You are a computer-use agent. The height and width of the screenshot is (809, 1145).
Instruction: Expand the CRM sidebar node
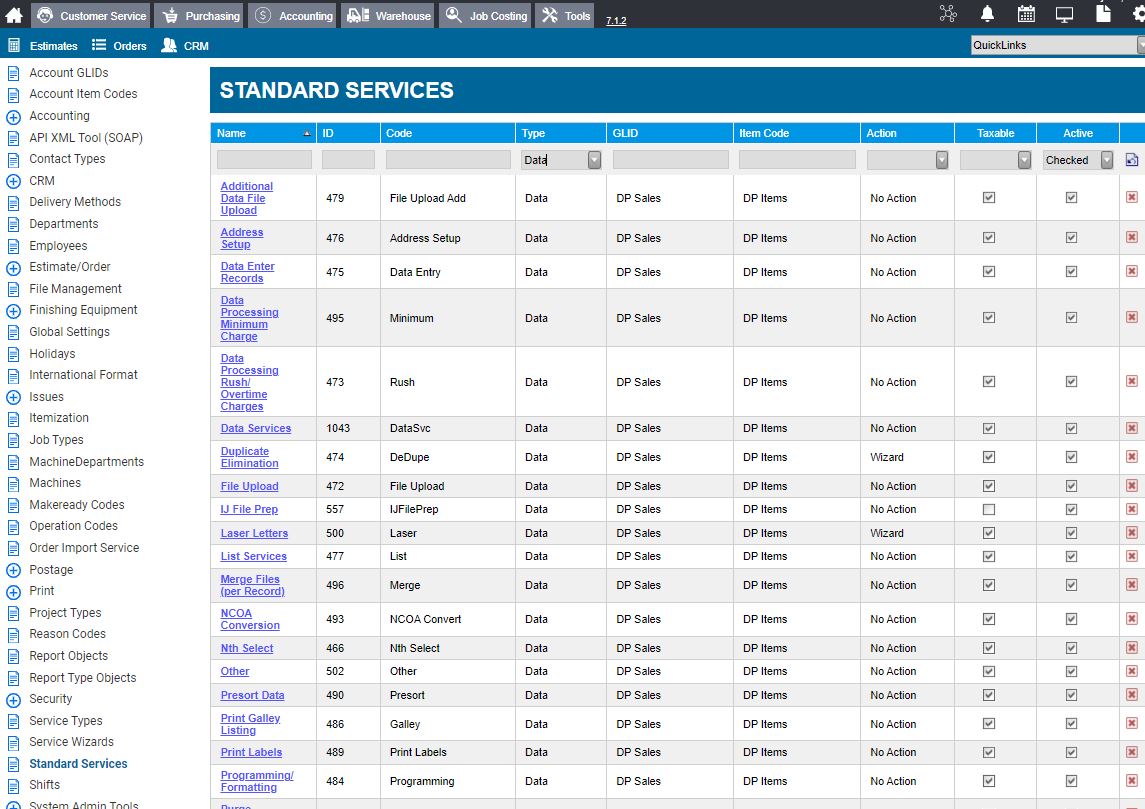(x=13, y=181)
